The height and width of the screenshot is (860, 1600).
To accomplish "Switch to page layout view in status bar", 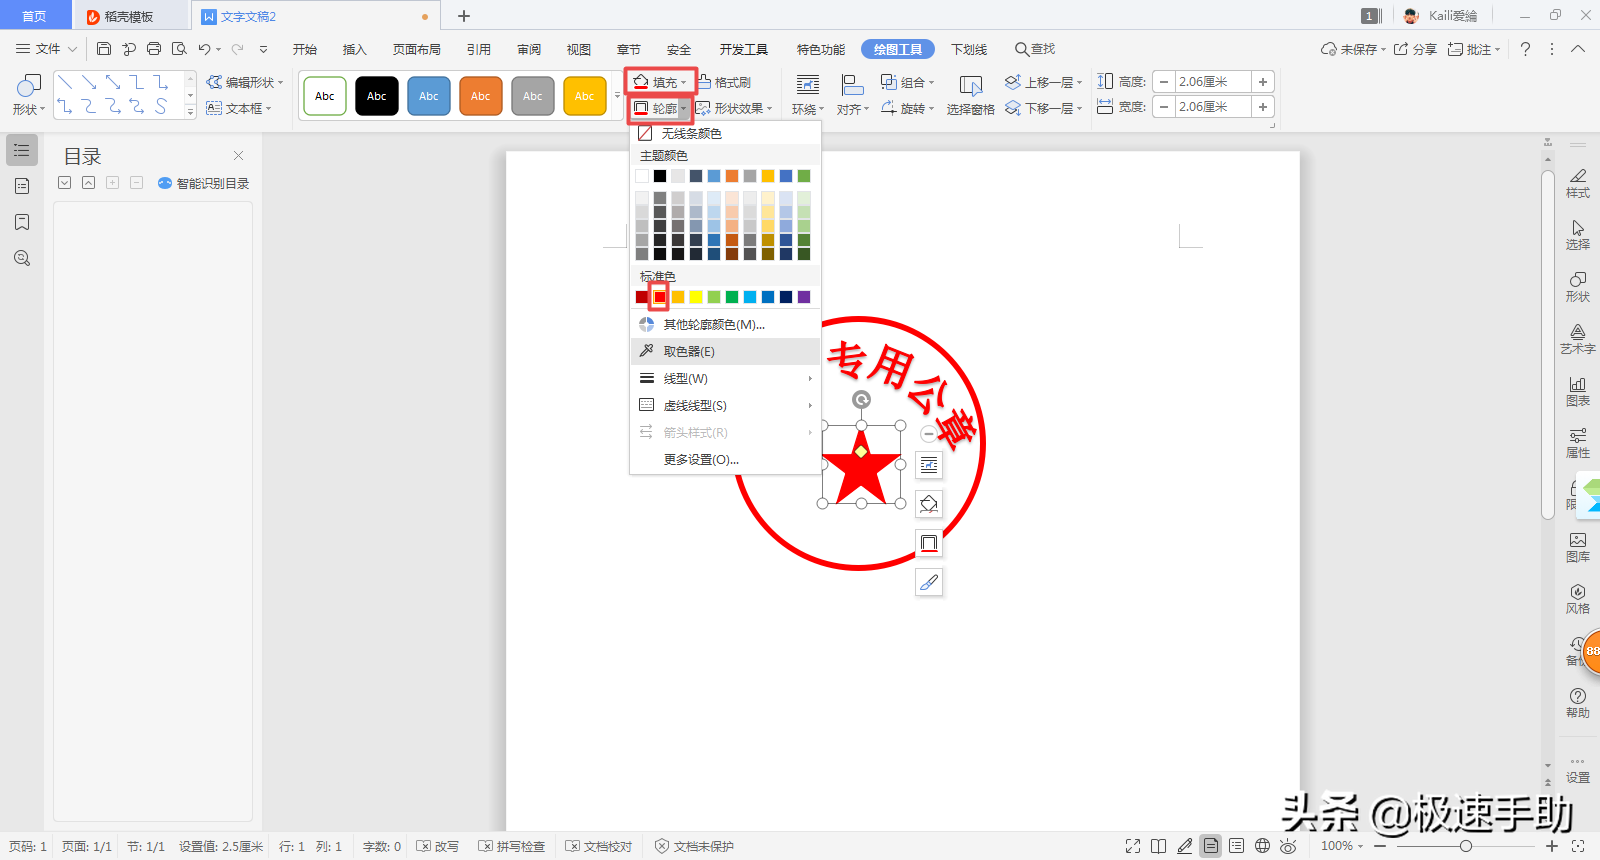I will click(1211, 846).
